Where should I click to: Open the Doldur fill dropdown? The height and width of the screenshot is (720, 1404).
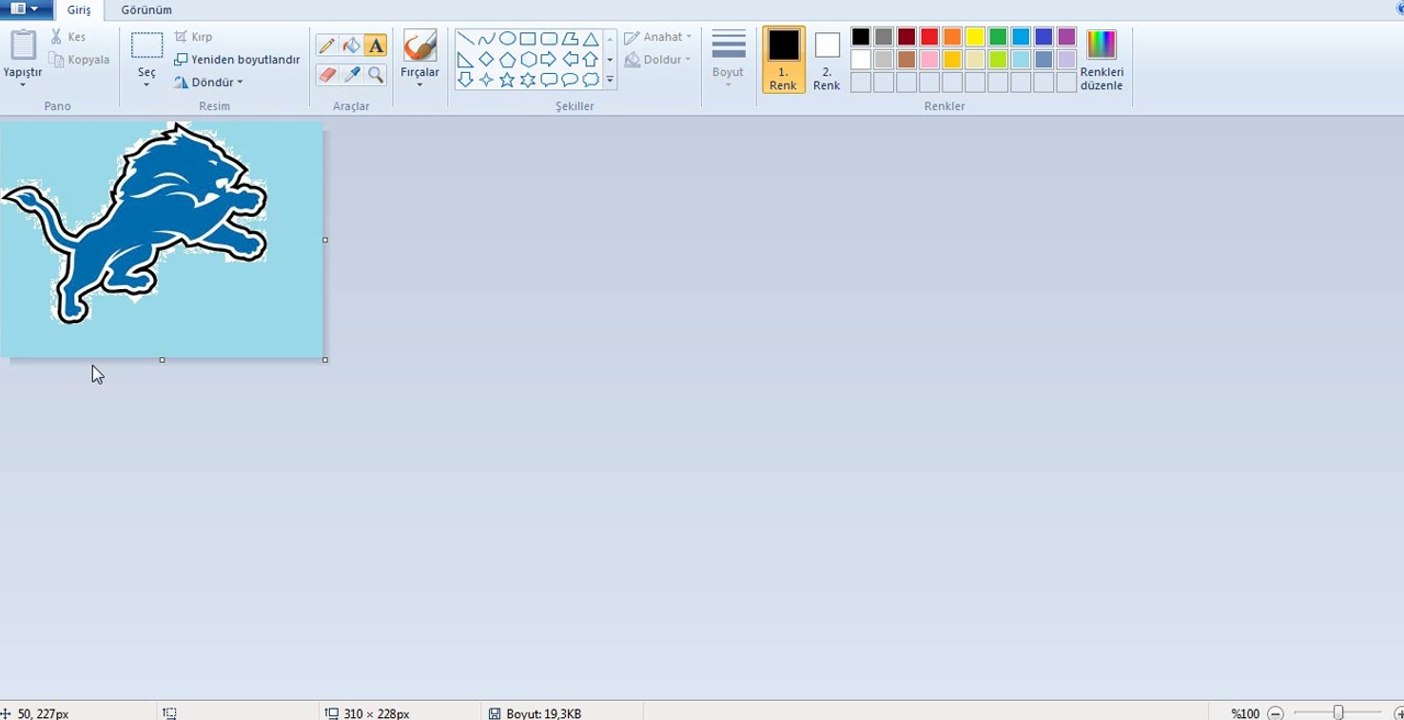tap(658, 60)
